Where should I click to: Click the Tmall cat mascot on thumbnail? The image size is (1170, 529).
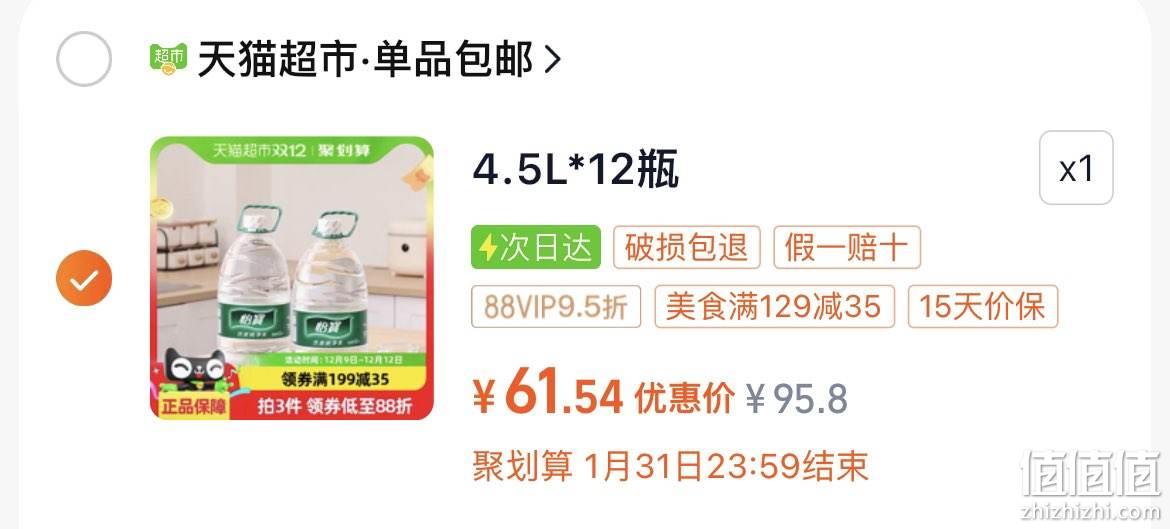coord(193,369)
